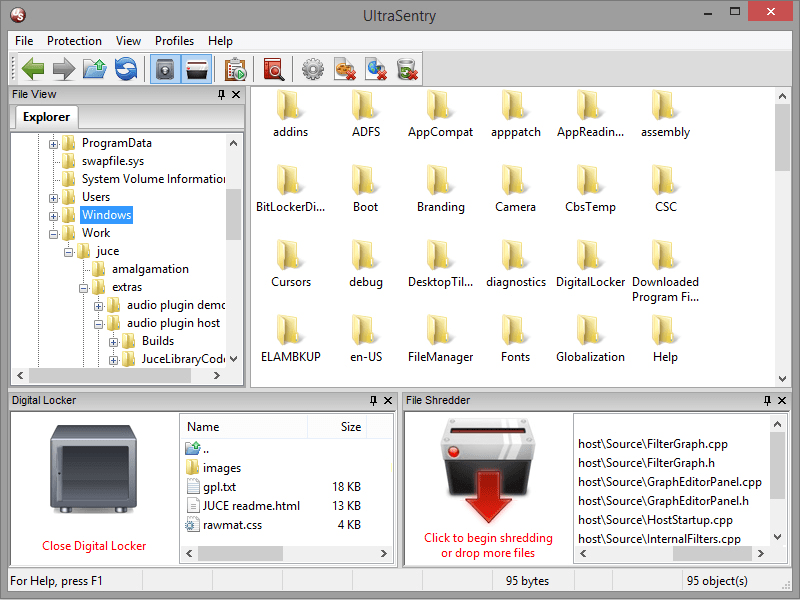The height and width of the screenshot is (600, 800).
Task: Select swapfile.sys in the tree
Action: (113, 161)
